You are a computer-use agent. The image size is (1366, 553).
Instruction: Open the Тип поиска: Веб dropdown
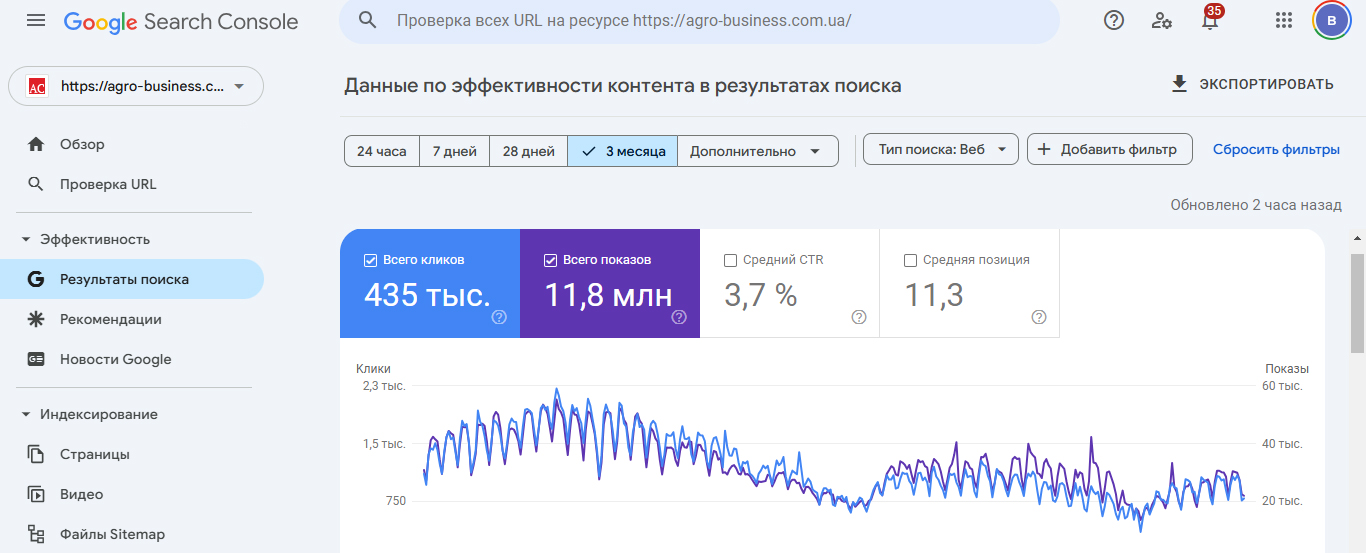(x=941, y=149)
